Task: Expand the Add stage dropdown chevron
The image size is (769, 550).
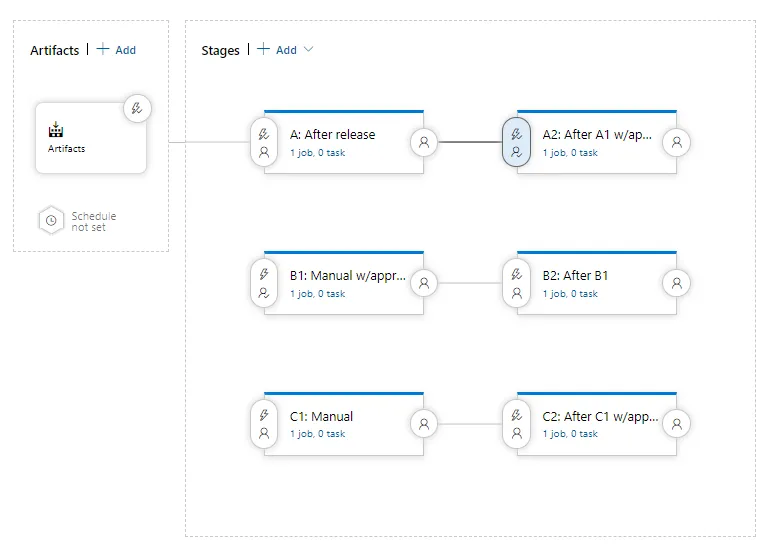Action: [x=308, y=50]
